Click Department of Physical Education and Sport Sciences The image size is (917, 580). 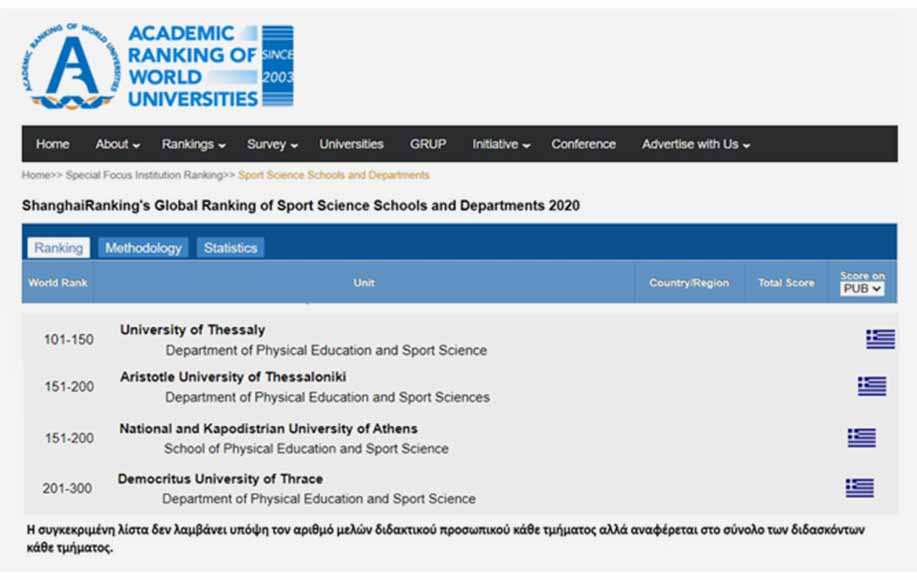tap(327, 397)
